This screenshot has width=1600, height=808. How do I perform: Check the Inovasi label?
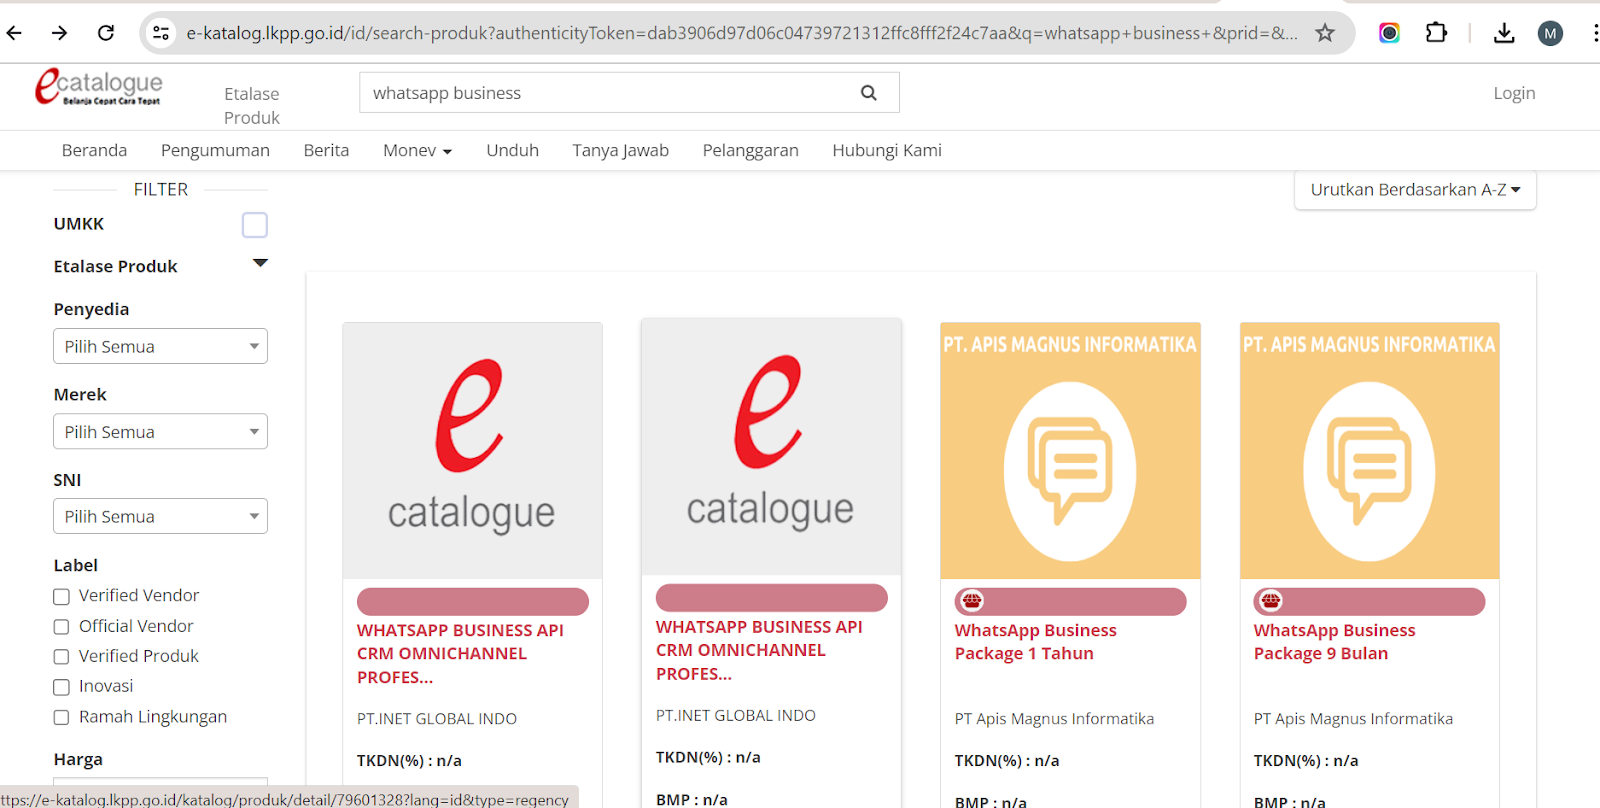61,687
